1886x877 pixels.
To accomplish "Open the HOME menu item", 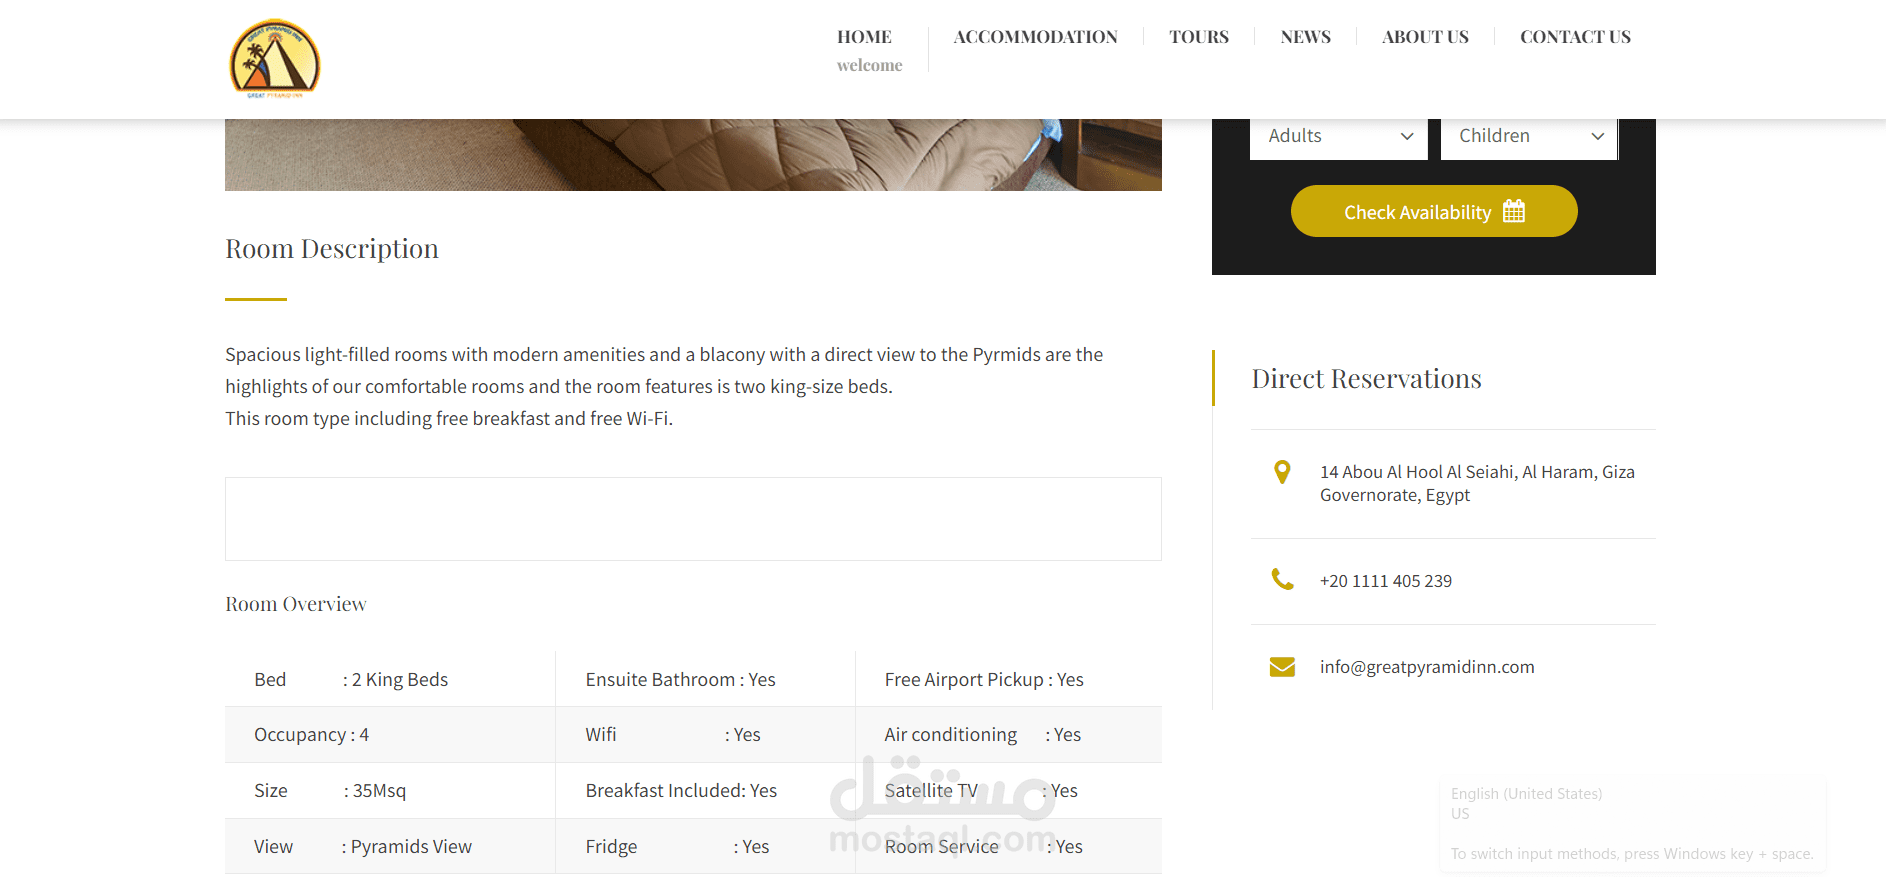I will [864, 37].
